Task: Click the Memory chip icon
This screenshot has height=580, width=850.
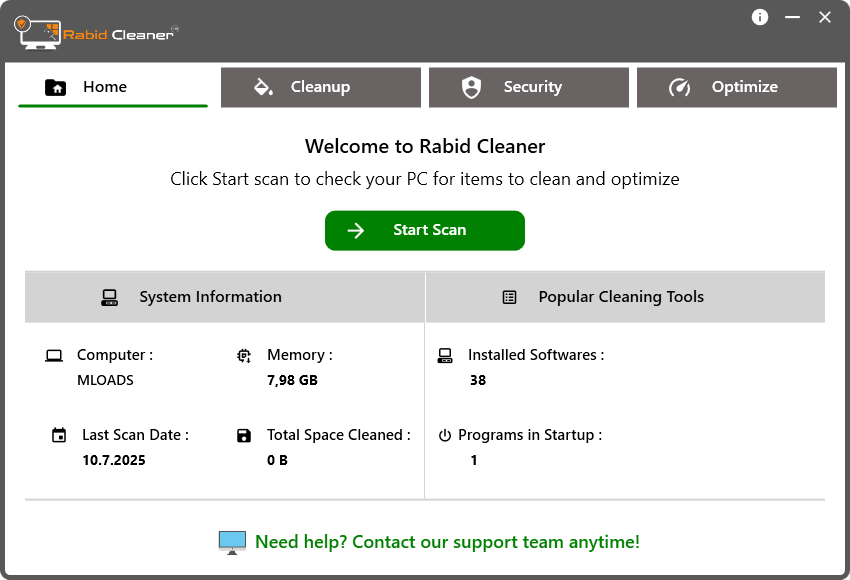Action: (x=244, y=355)
